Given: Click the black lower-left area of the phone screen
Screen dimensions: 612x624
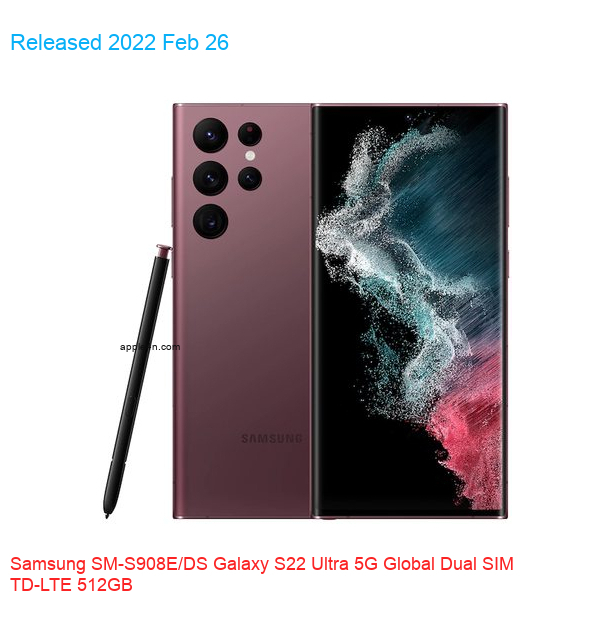Looking at the screenshot, I should point(358,458).
